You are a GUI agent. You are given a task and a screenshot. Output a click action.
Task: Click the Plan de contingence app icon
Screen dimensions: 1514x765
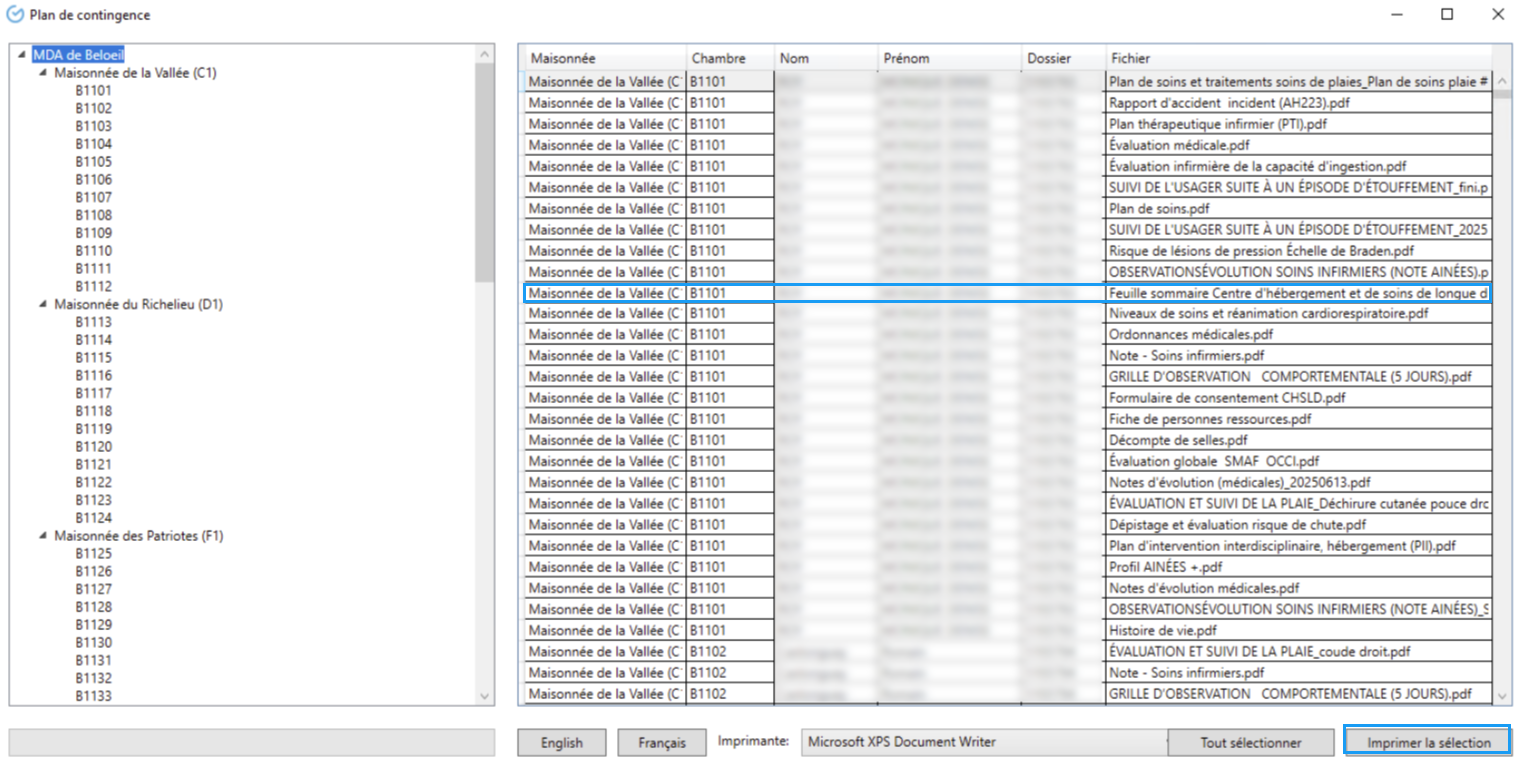15,15
